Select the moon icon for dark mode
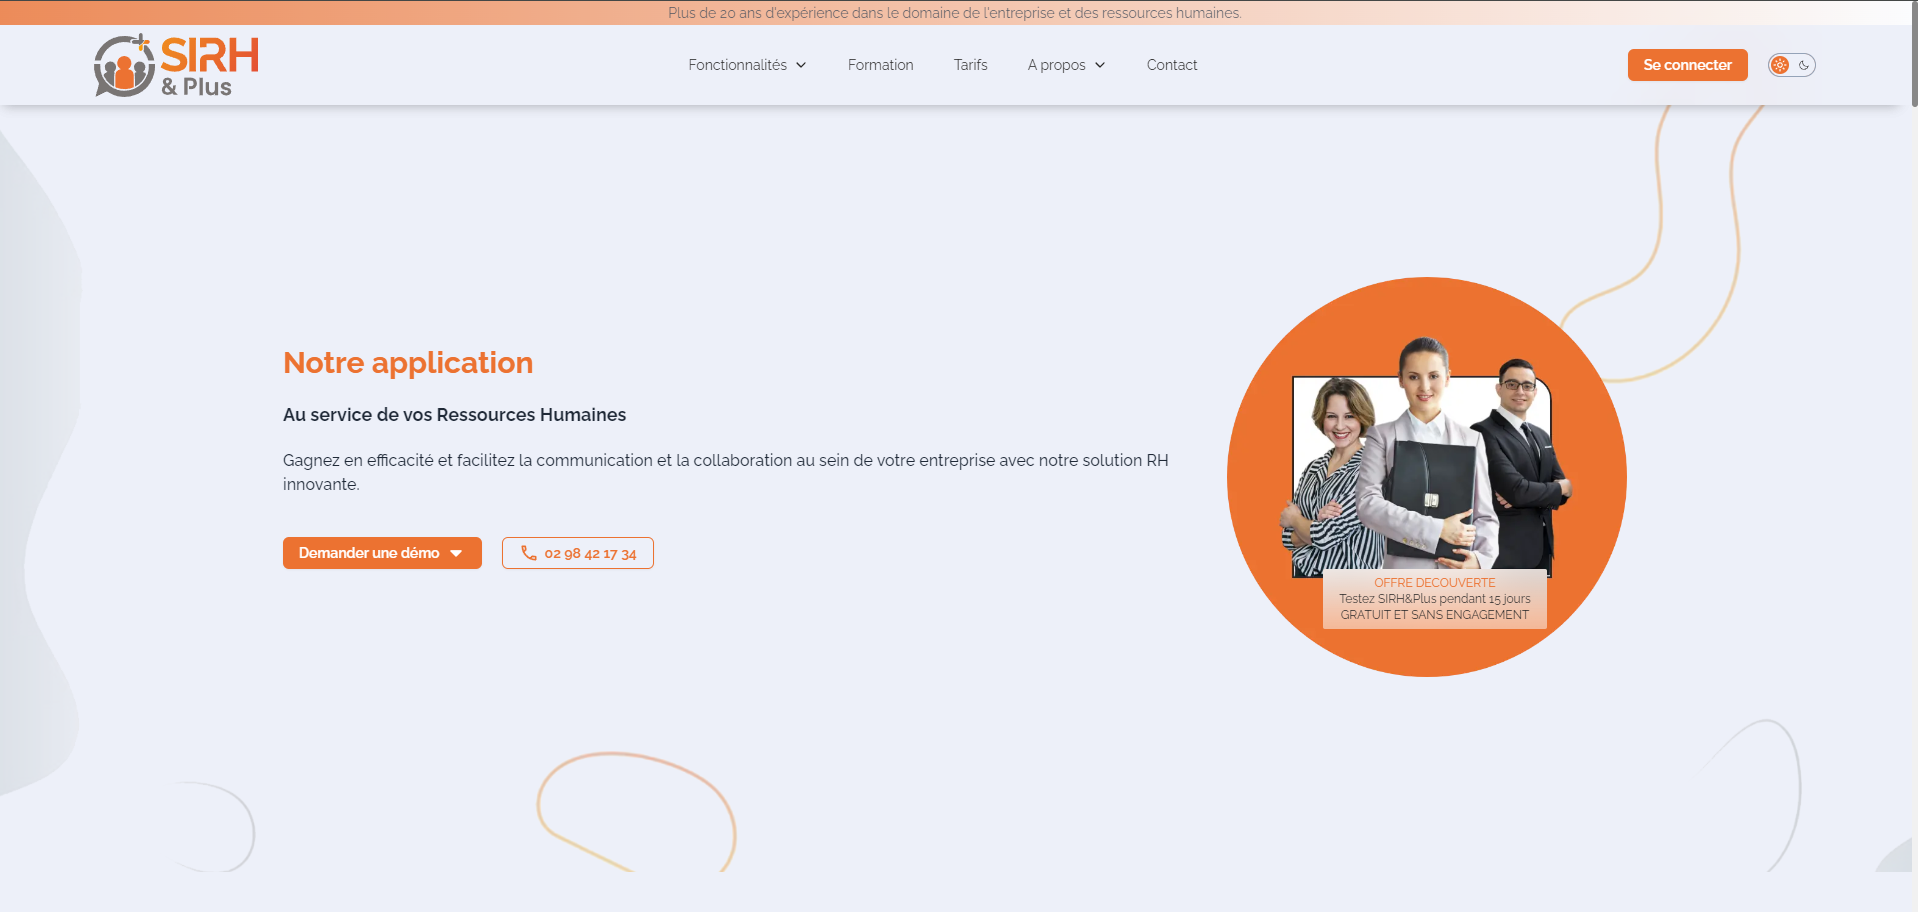Screen dimensions: 1918x912 (x=1804, y=65)
